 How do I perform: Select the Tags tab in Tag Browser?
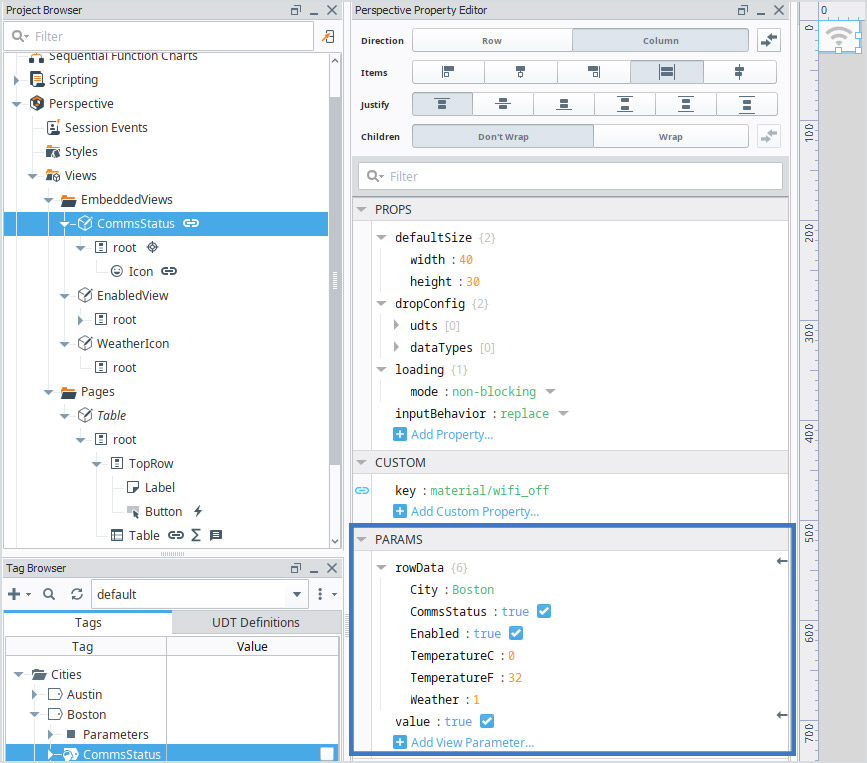pyautogui.click(x=87, y=622)
